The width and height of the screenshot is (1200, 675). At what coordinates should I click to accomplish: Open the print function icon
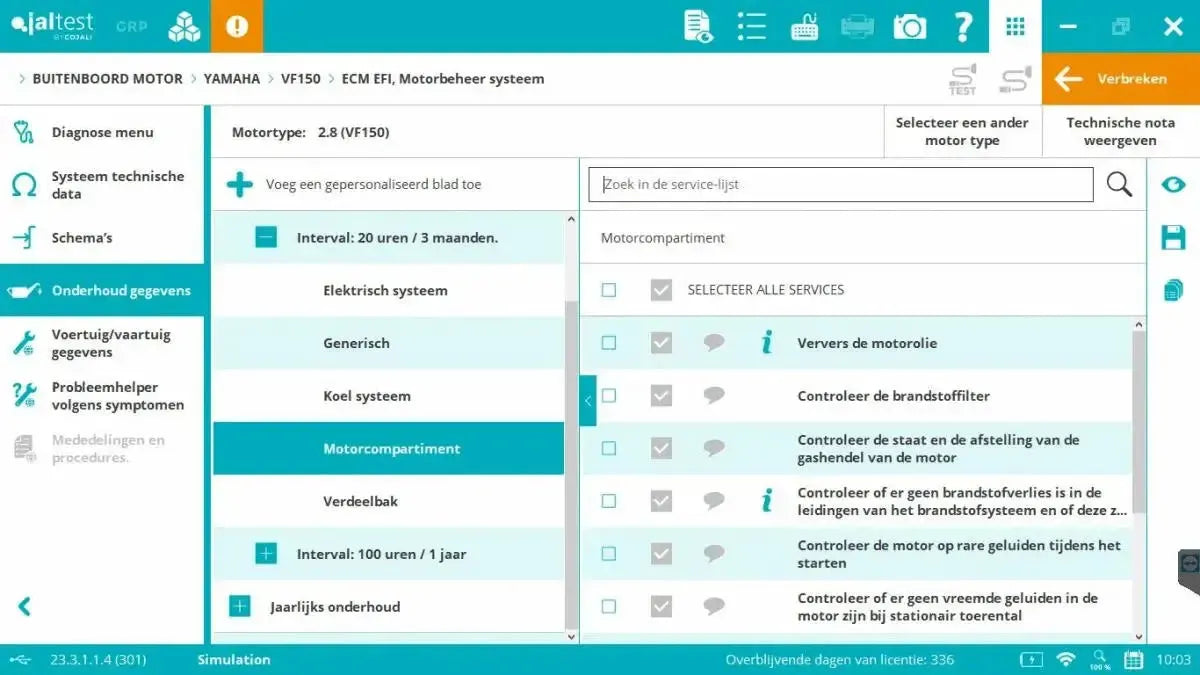coord(857,26)
